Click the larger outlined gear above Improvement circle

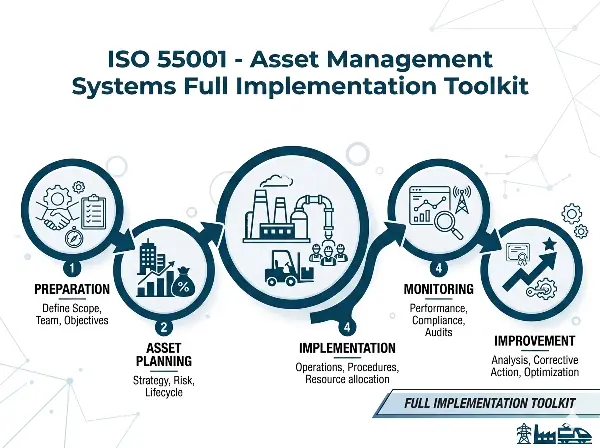coord(572,213)
